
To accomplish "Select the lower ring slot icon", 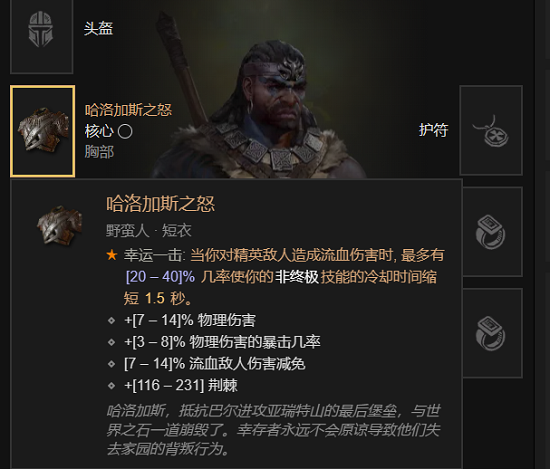I will tap(492, 333).
